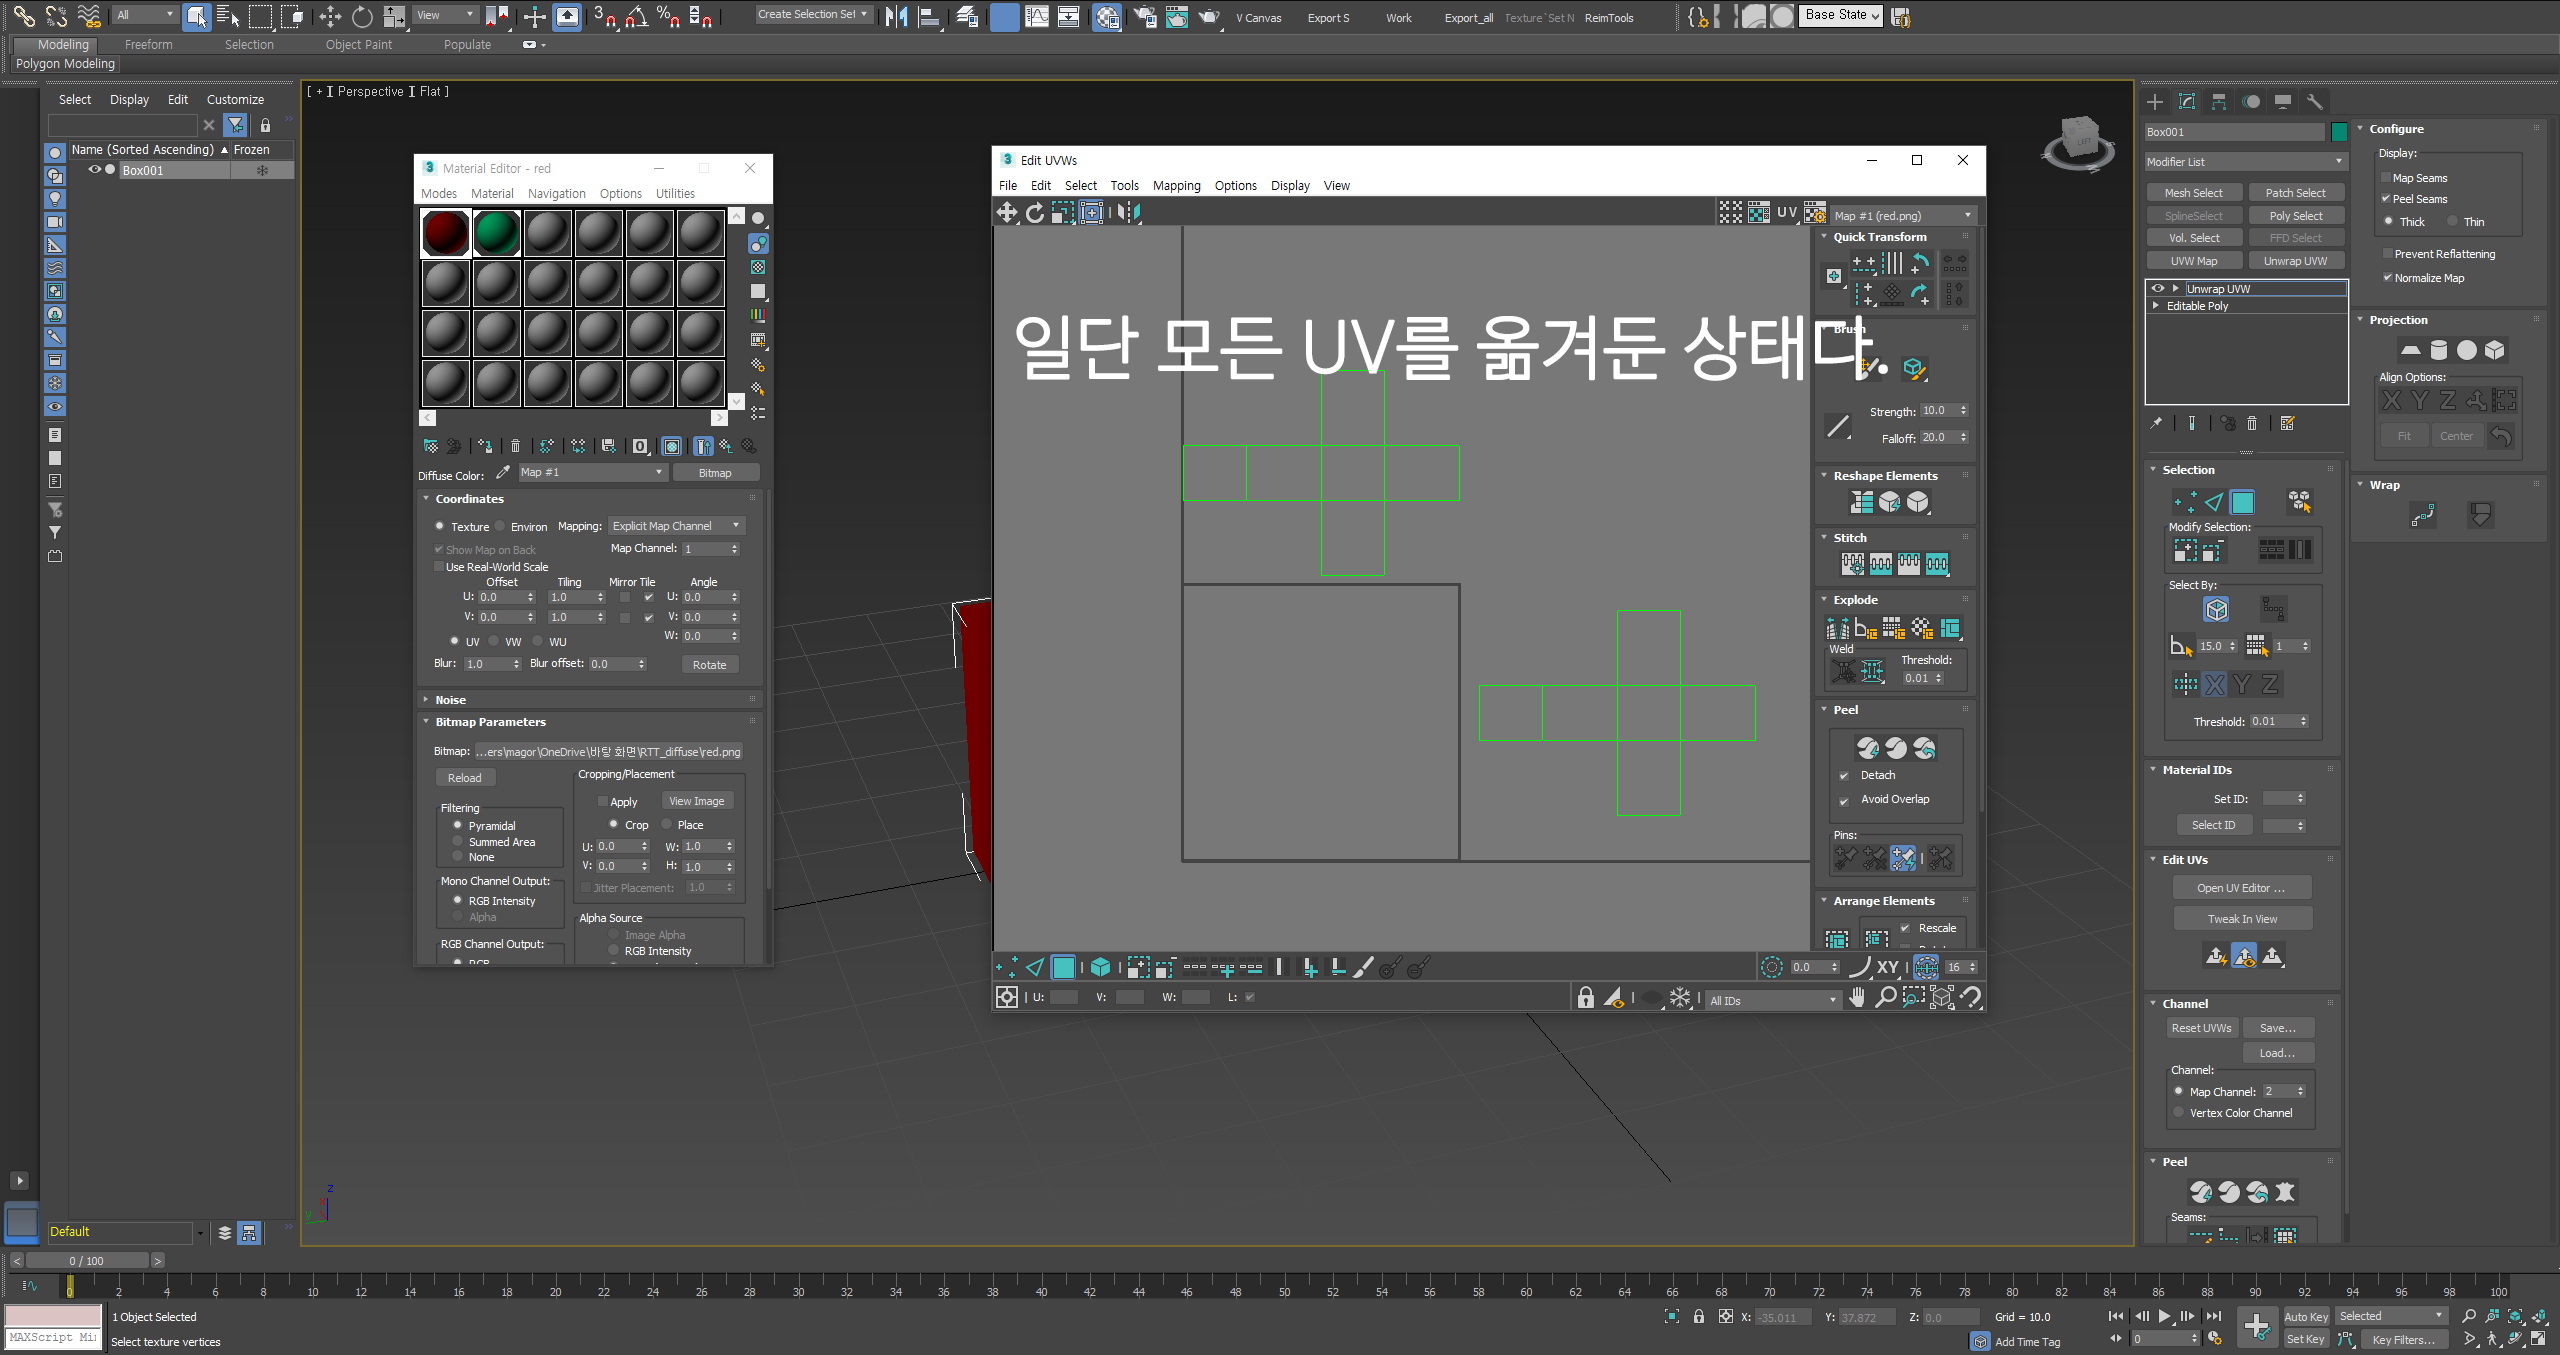Click the Reload bitmap button

coord(464,778)
